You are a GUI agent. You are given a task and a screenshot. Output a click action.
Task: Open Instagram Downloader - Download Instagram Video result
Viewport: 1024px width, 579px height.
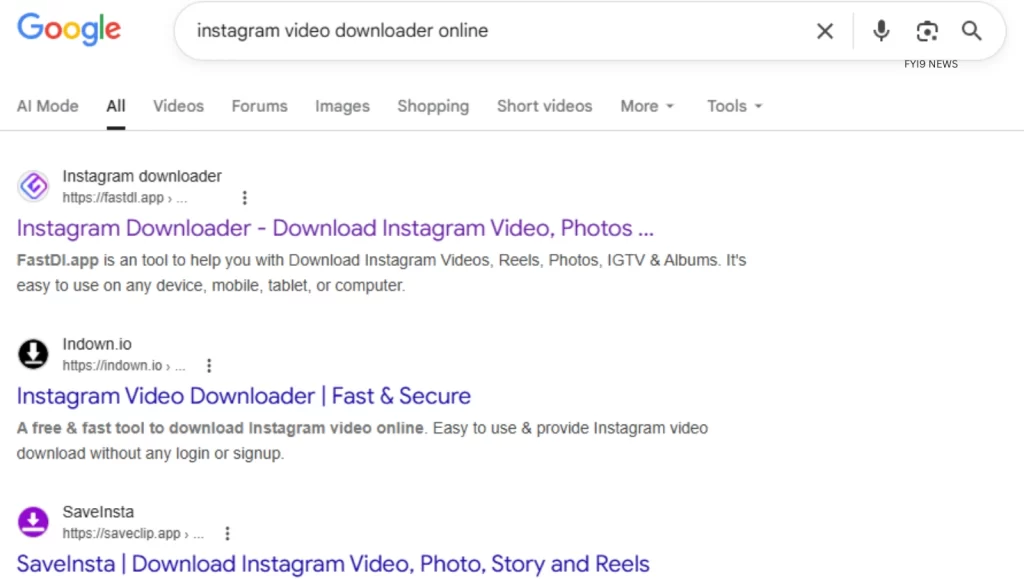[335, 228]
